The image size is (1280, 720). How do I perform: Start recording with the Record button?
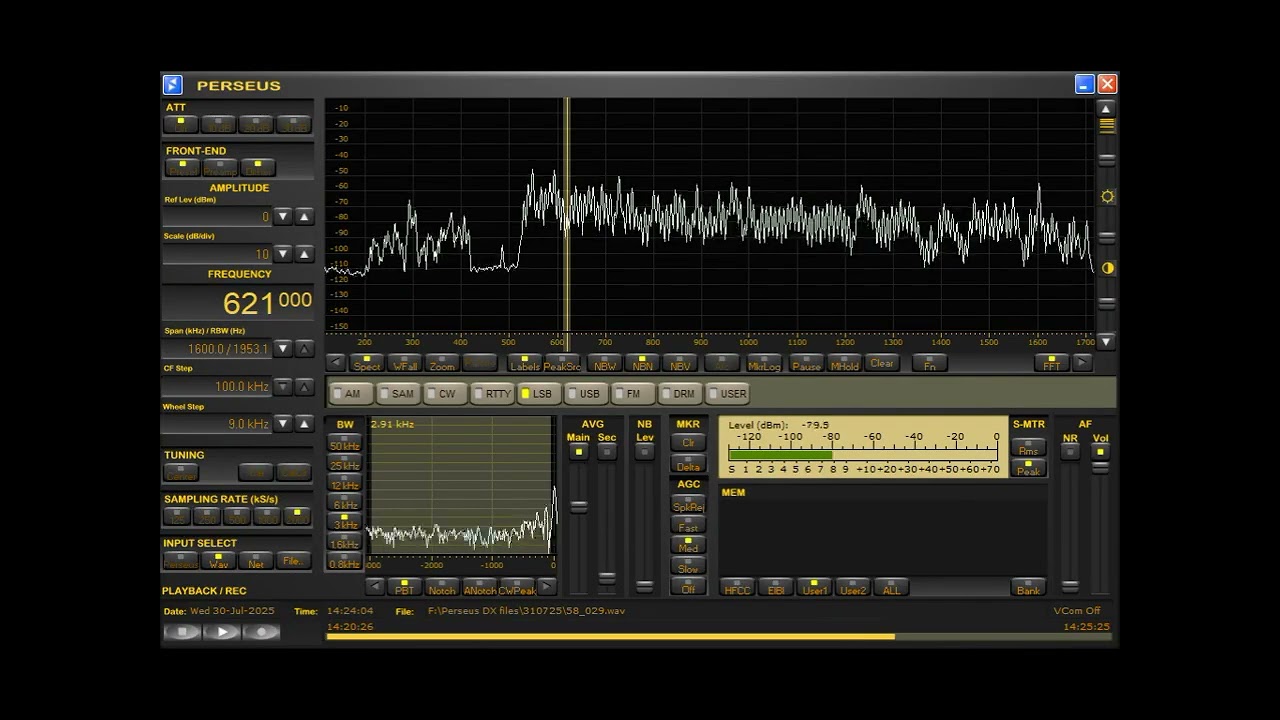[261, 632]
